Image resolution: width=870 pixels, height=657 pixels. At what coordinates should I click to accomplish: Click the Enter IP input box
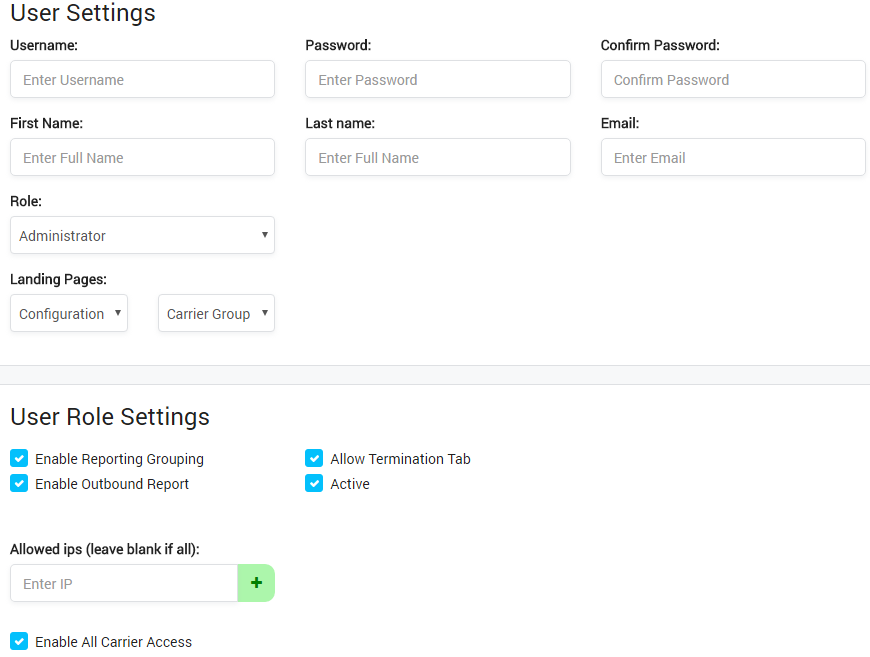click(x=123, y=581)
